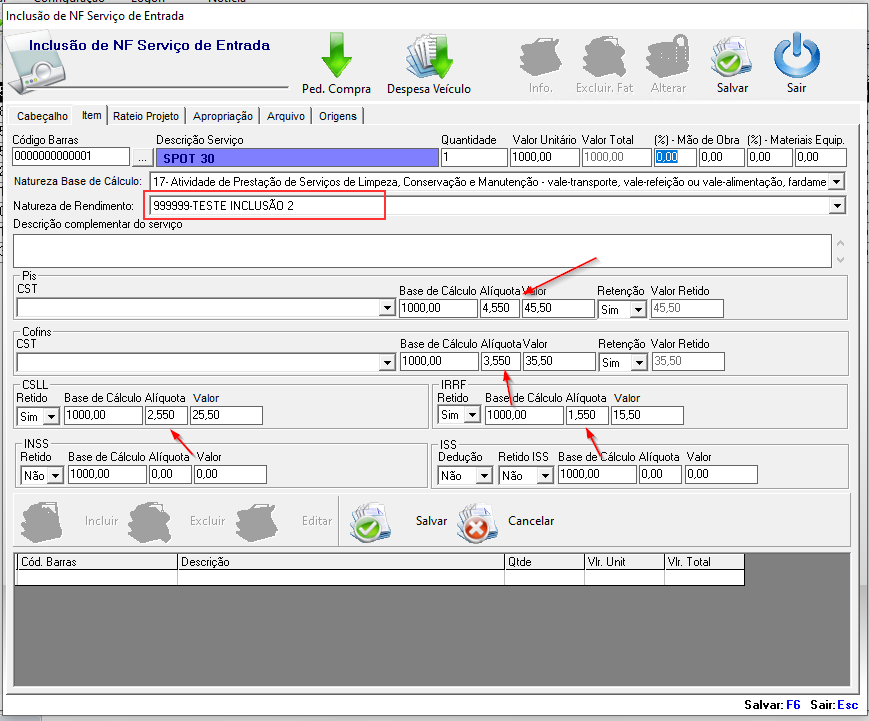
Task: Click the Cód. Barras column header
Action: click(x=98, y=562)
